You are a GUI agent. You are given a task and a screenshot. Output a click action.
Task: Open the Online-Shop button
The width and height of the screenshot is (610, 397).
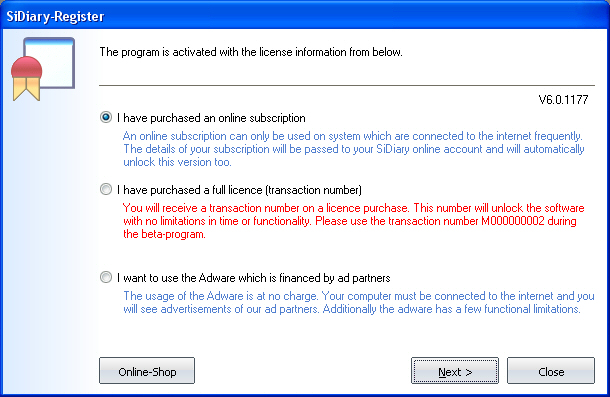point(147,371)
